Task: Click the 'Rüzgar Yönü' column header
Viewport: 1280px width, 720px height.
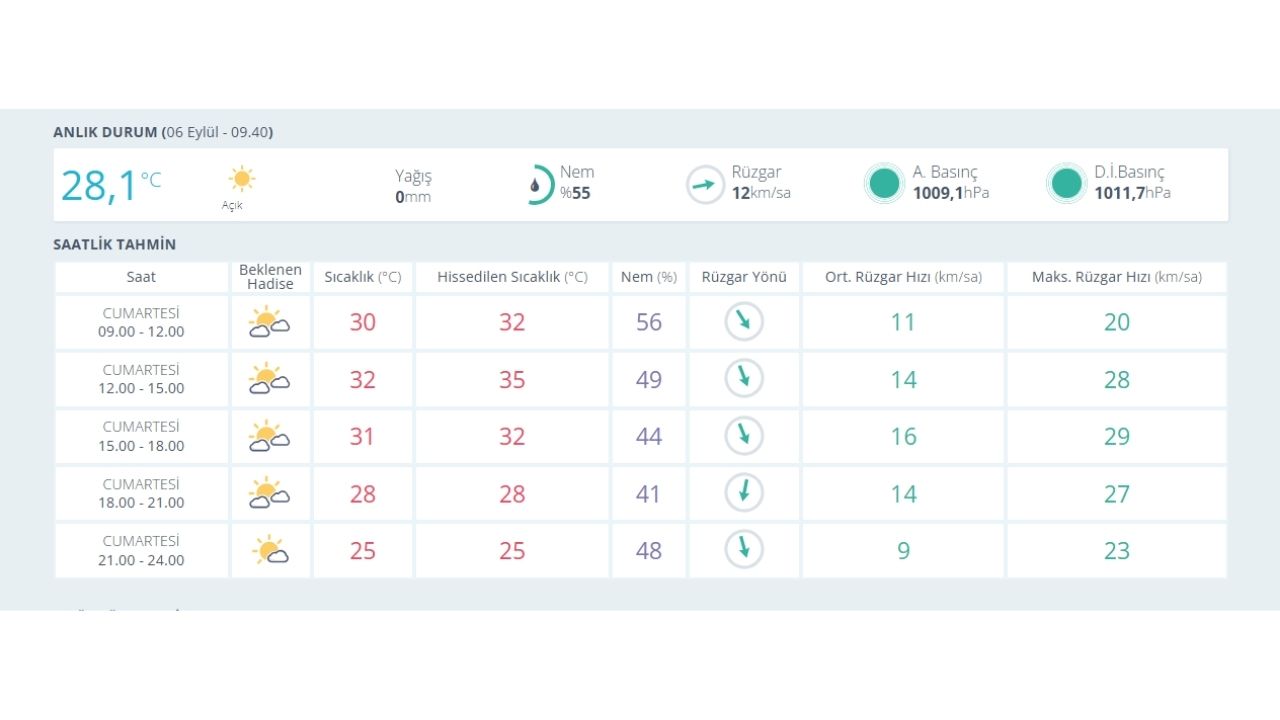Action: click(x=744, y=277)
